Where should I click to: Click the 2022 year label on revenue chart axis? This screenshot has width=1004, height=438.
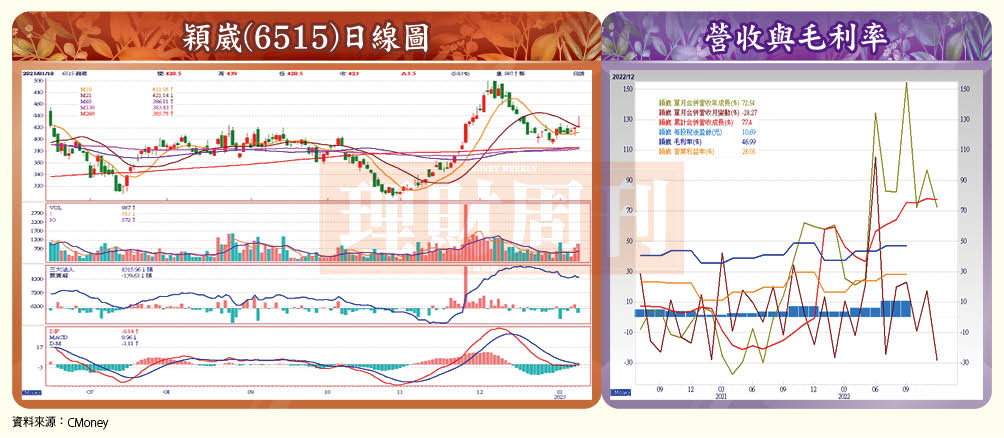tap(844, 396)
